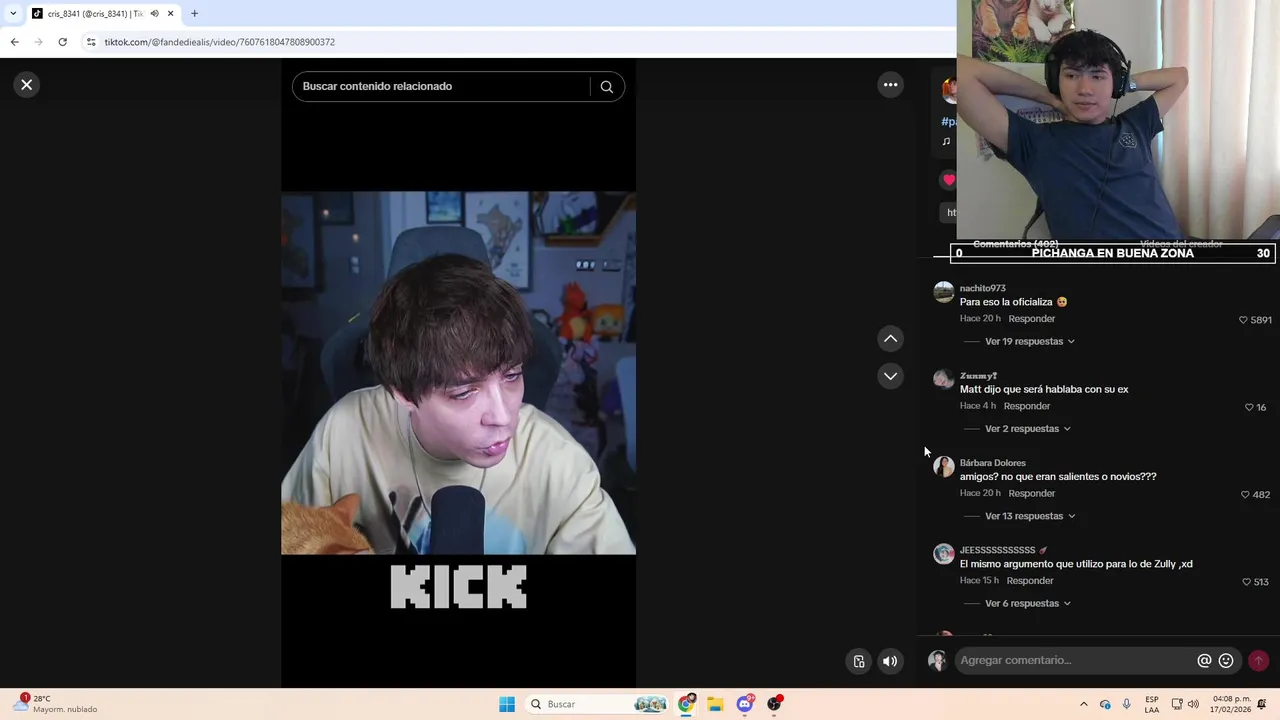Reply to Bárbara Dolores's comment
1280x720 pixels.
click(1031, 493)
